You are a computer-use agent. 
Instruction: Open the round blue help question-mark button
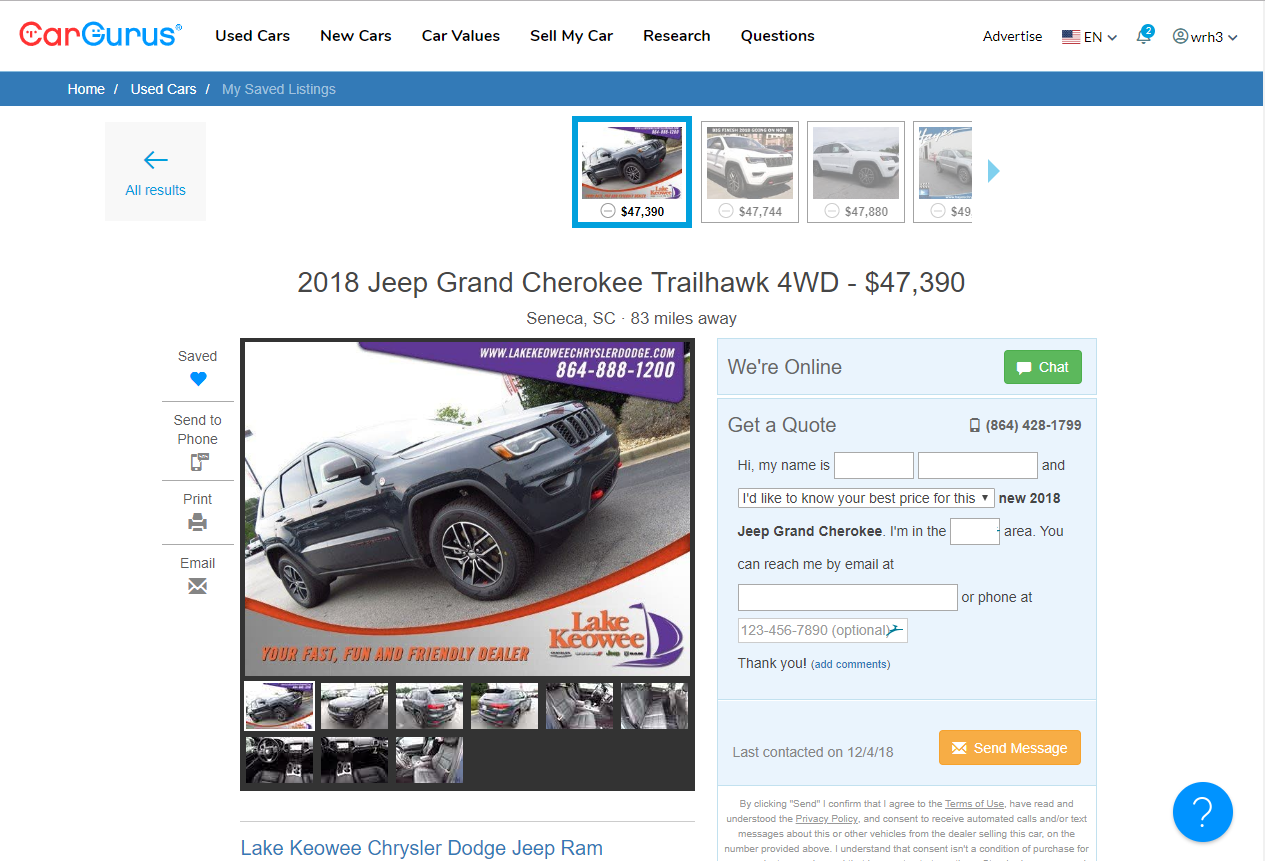pyautogui.click(x=1202, y=811)
